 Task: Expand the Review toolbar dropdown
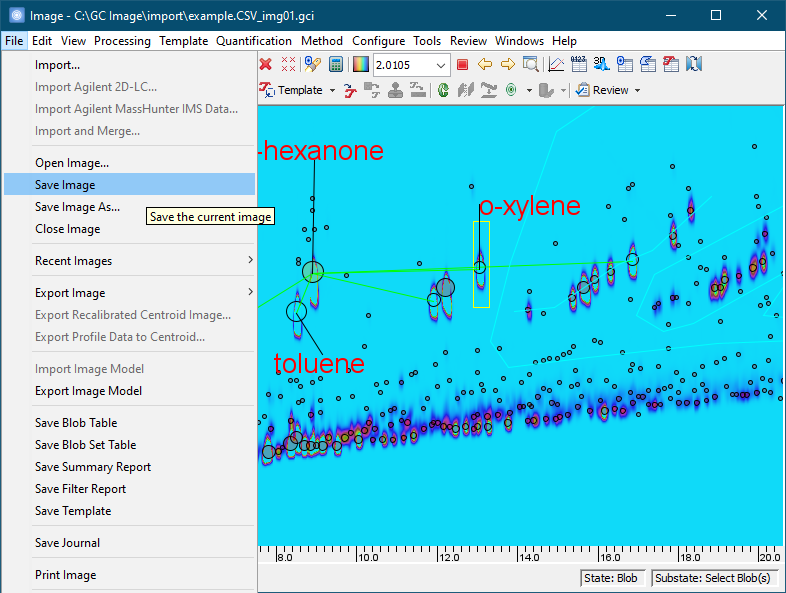pos(637,90)
